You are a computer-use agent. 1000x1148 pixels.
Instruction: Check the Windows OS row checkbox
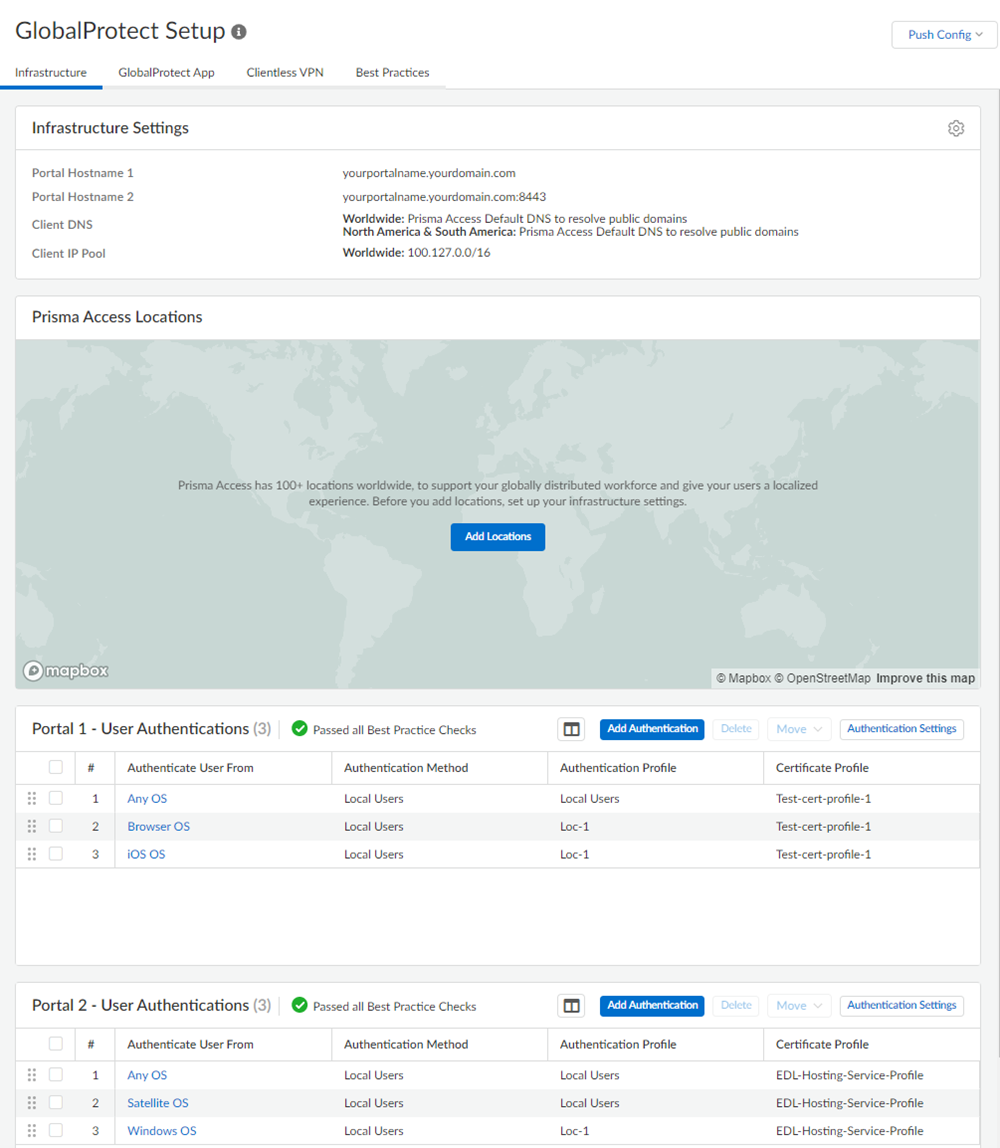click(x=56, y=1130)
